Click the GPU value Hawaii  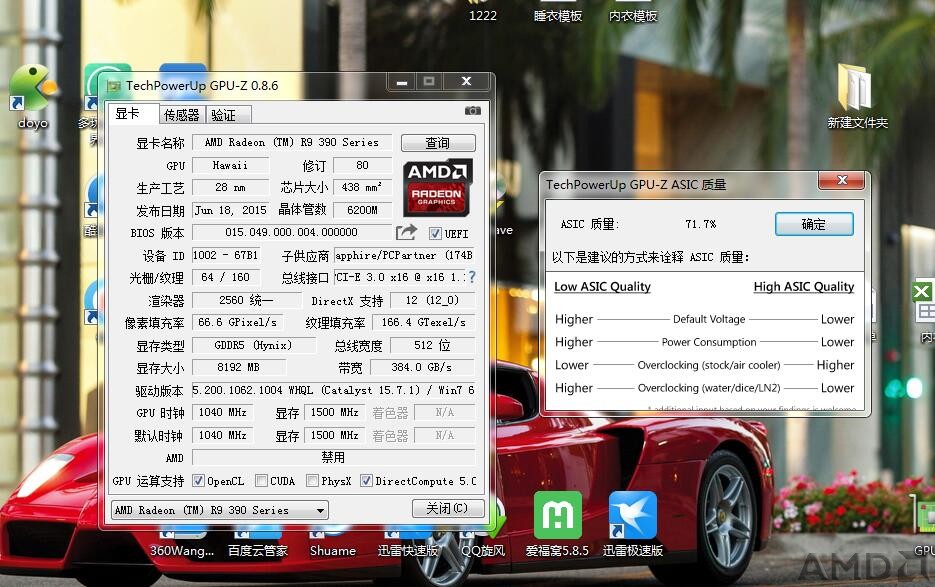pos(231,165)
